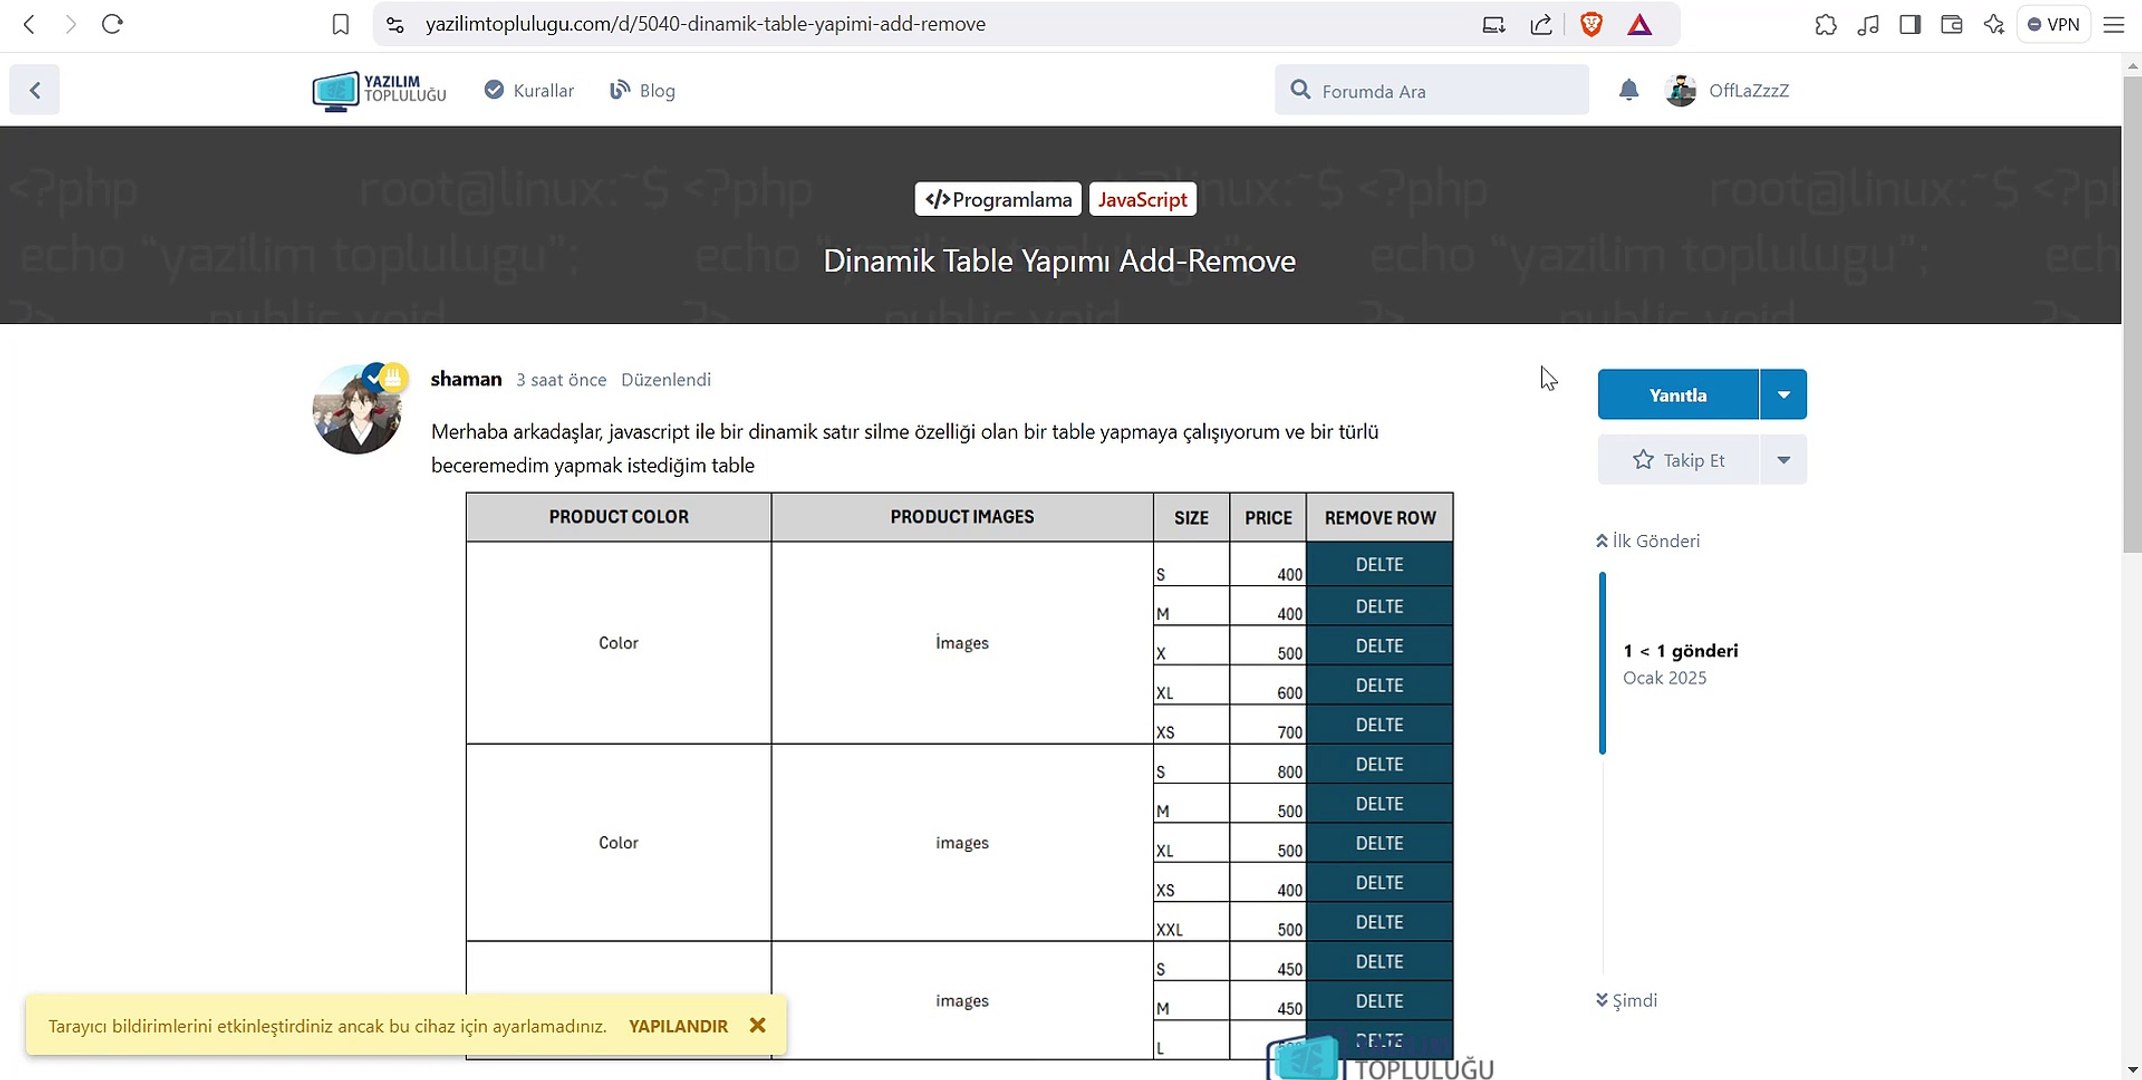
Task: Collapse thread using Şimdi chevron
Action: click(1600, 1000)
